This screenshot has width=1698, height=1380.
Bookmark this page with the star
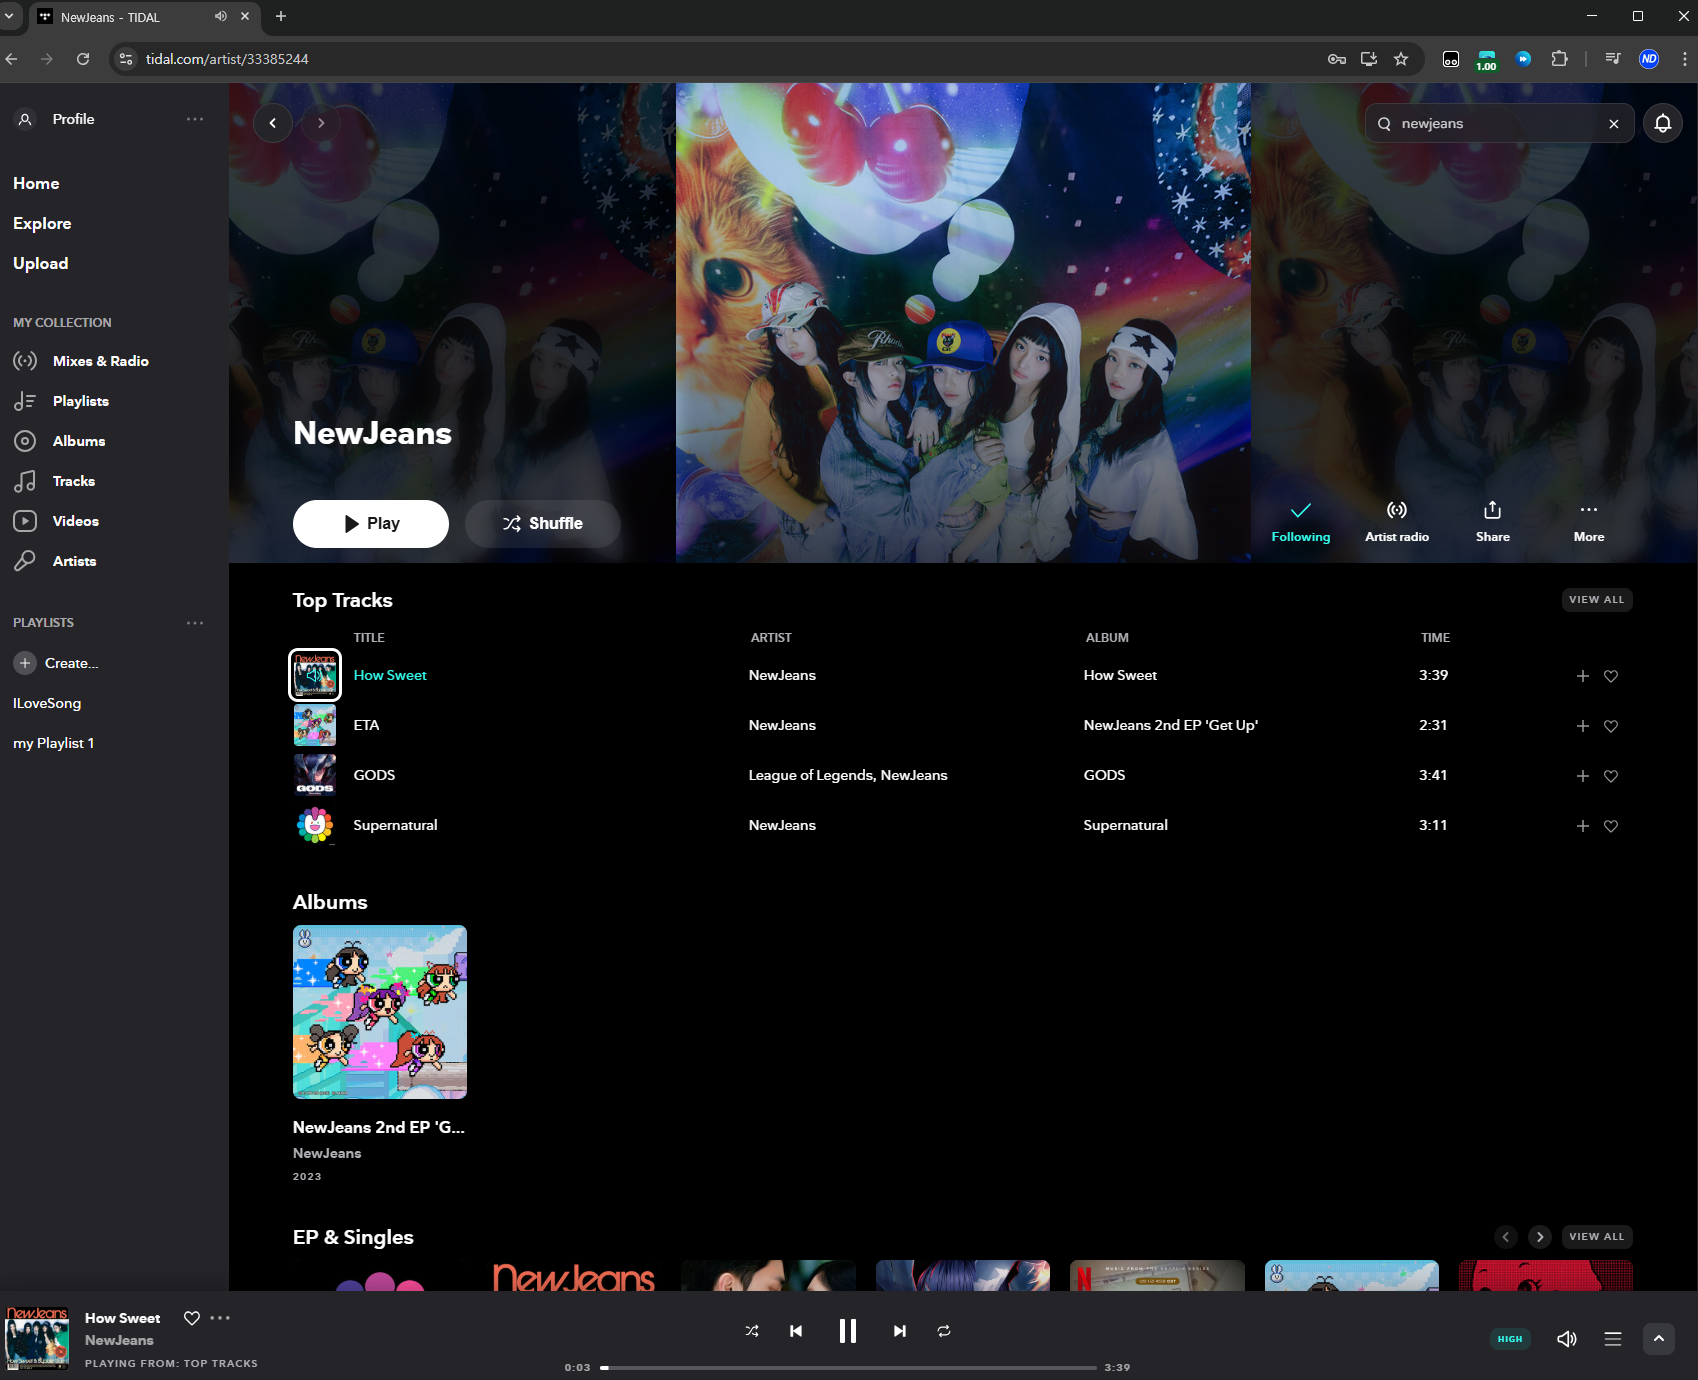[x=1401, y=59]
